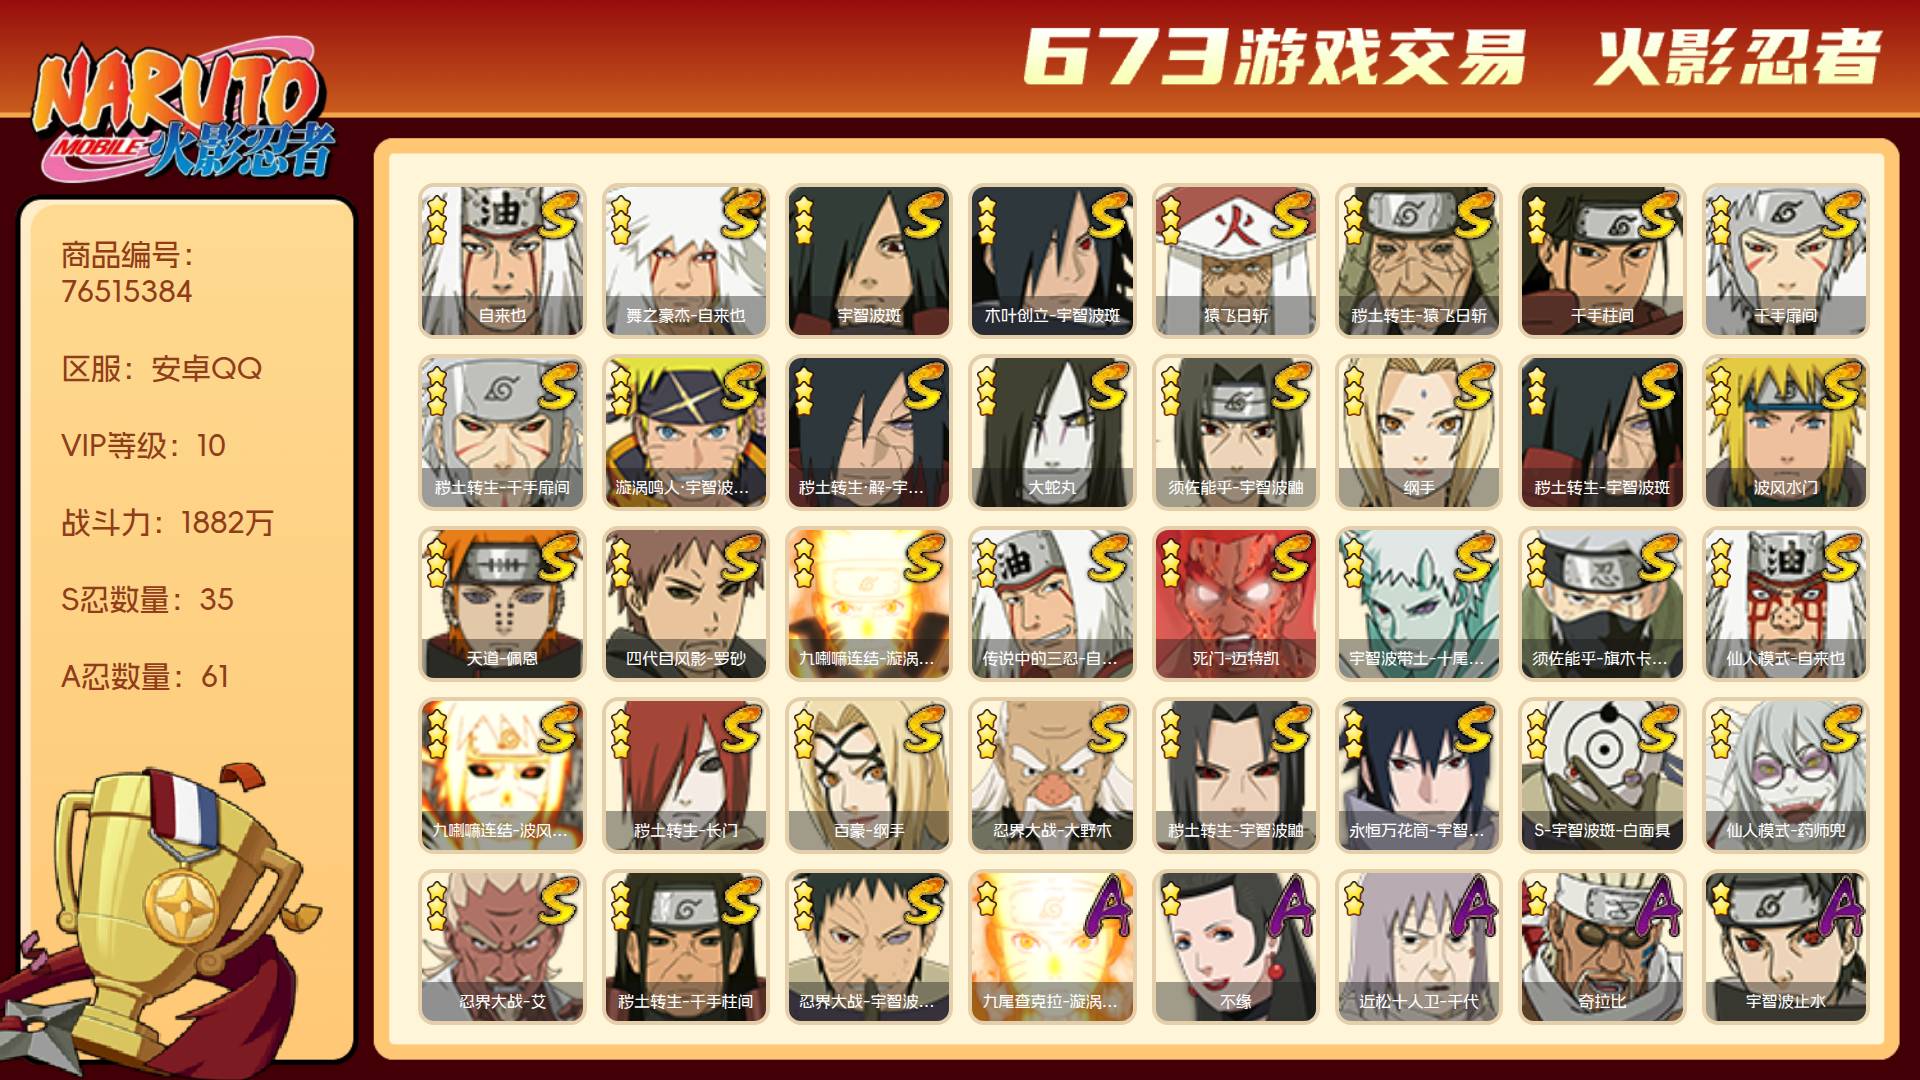Image resolution: width=1920 pixels, height=1080 pixels.
Task: Select the 仙人模式-自来也 thumbnail
Action: [x=1785, y=604]
